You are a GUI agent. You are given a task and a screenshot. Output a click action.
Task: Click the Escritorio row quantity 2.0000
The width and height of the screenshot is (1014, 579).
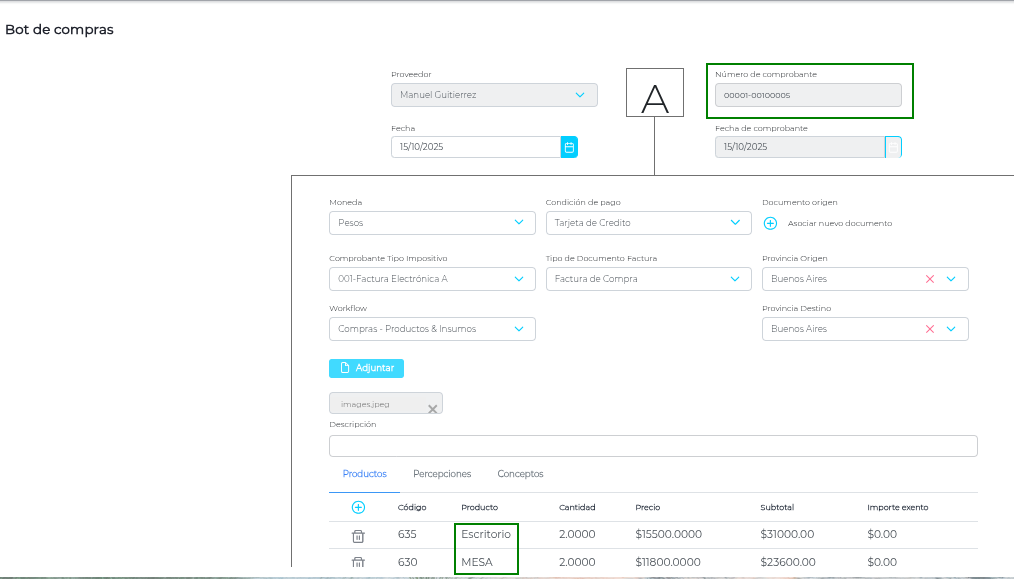click(577, 534)
